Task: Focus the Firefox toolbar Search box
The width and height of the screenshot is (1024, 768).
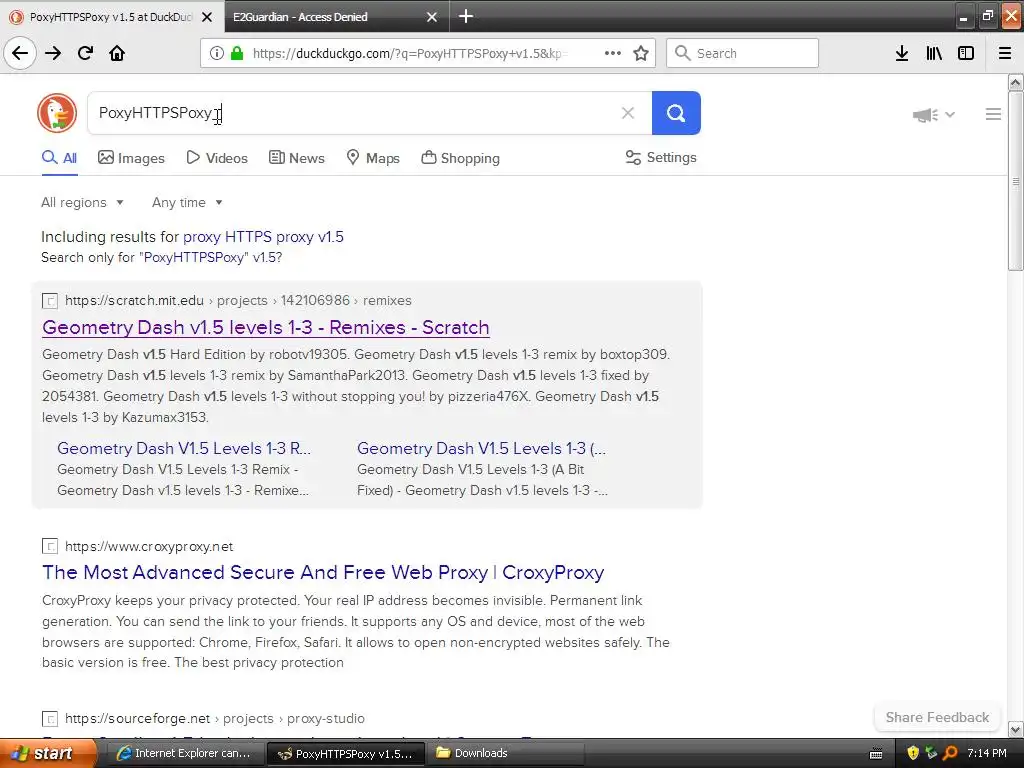Action: point(742,53)
